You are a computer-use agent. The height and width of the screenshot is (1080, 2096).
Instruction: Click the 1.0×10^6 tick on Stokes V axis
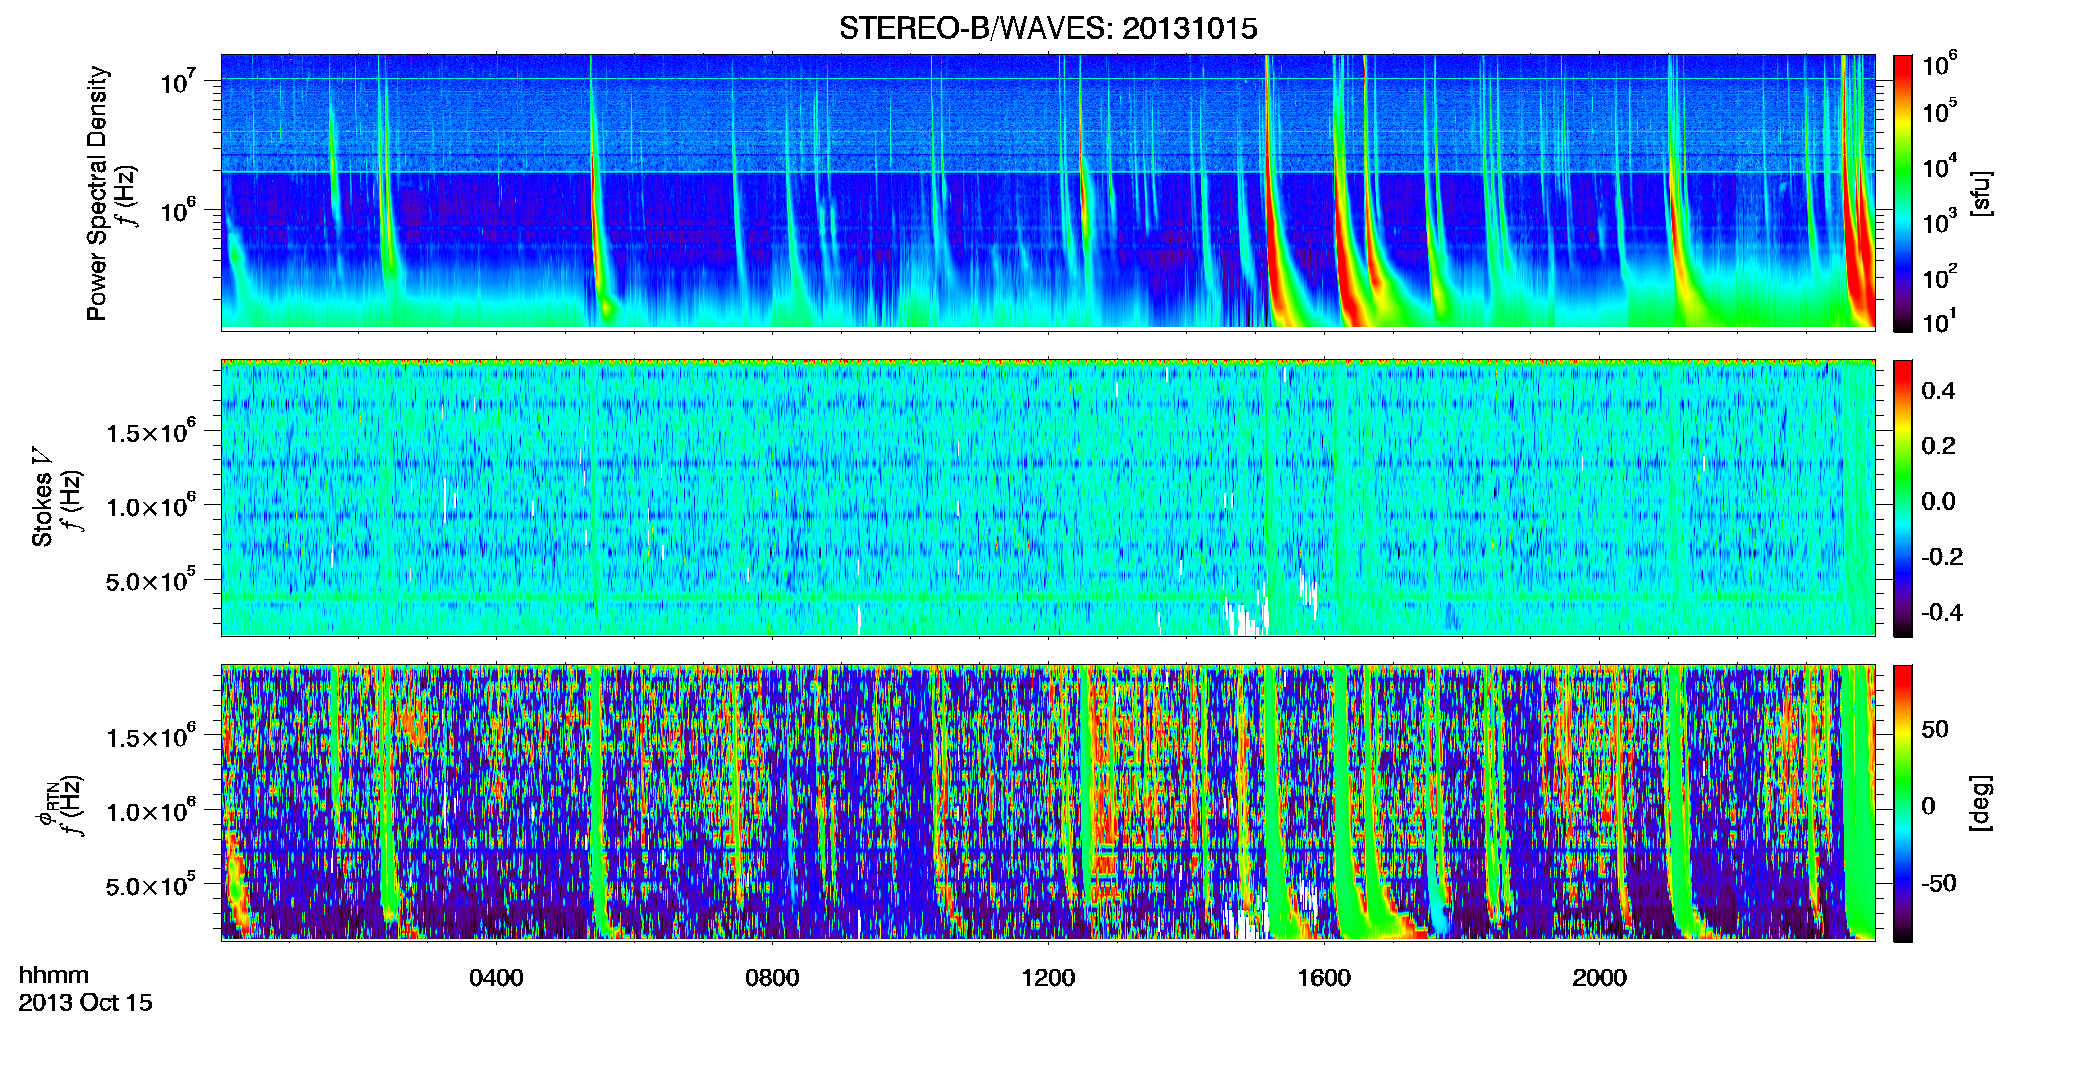[151, 506]
